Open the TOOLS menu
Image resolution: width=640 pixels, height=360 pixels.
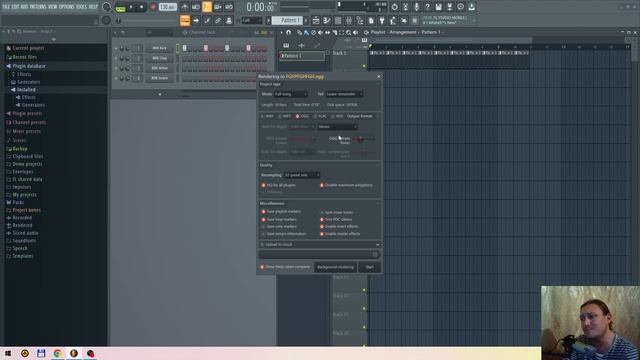point(81,7)
